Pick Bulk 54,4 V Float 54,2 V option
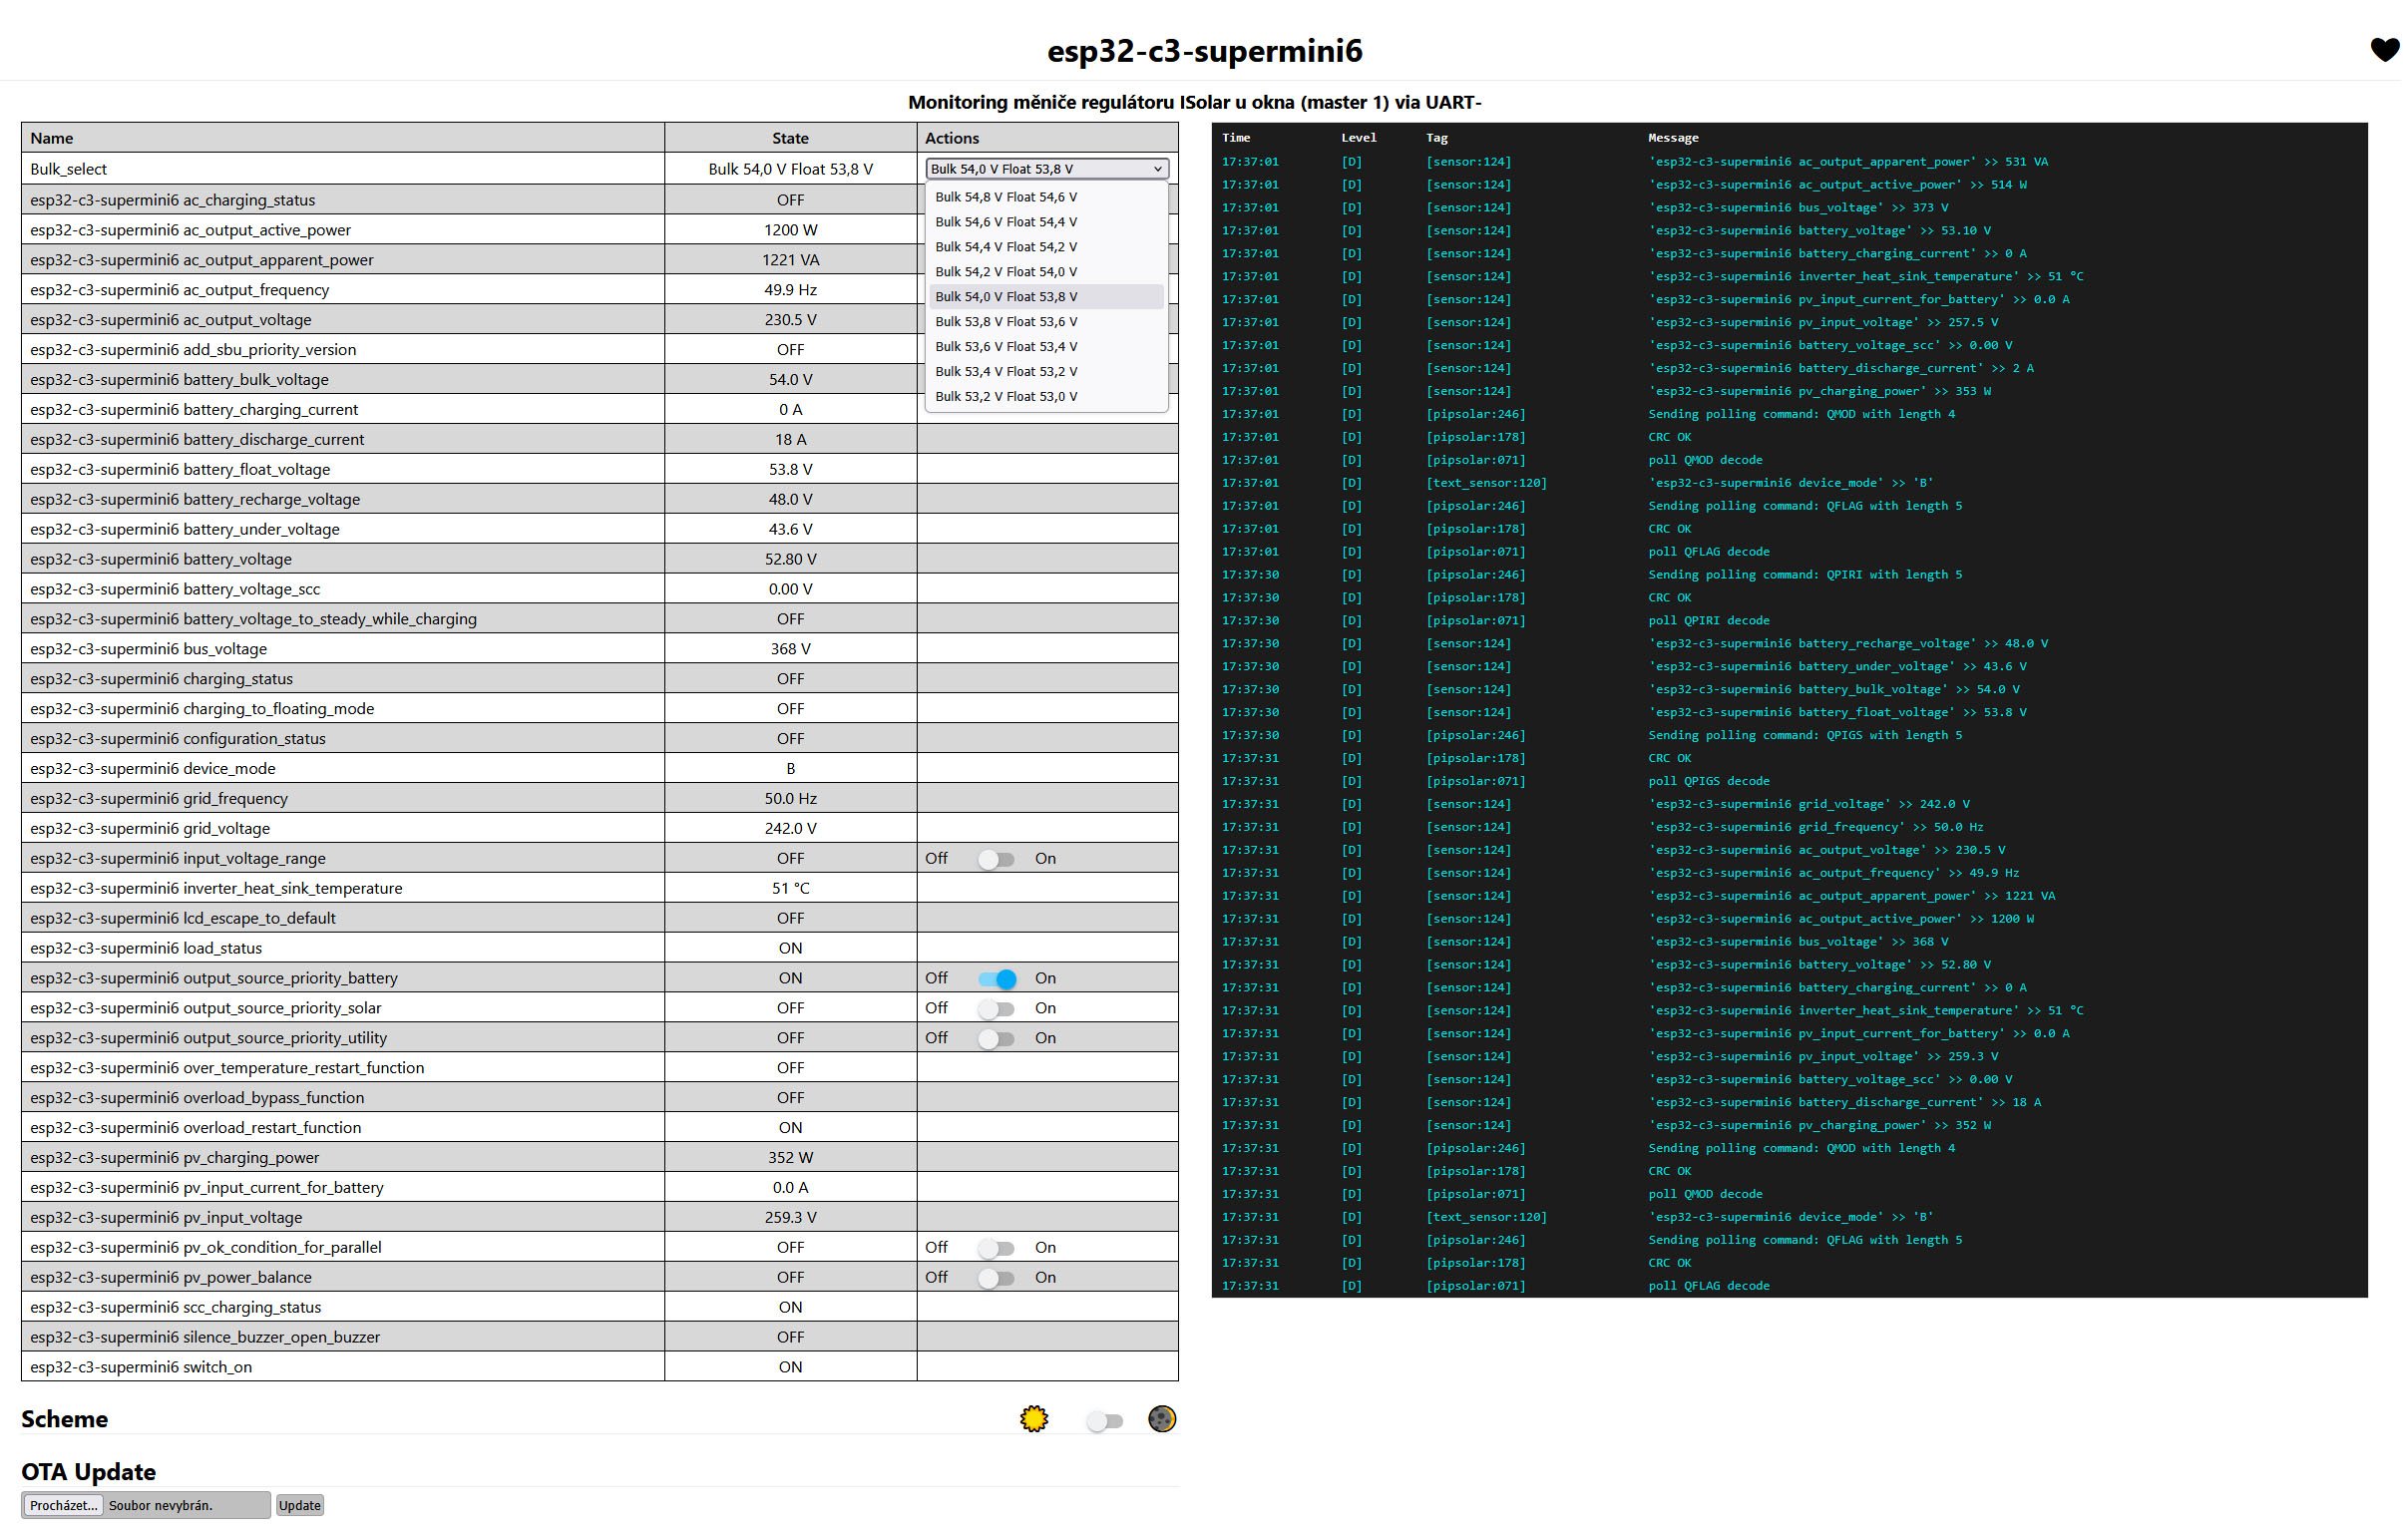Image resolution: width=2403 pixels, height=1540 pixels. point(1006,247)
